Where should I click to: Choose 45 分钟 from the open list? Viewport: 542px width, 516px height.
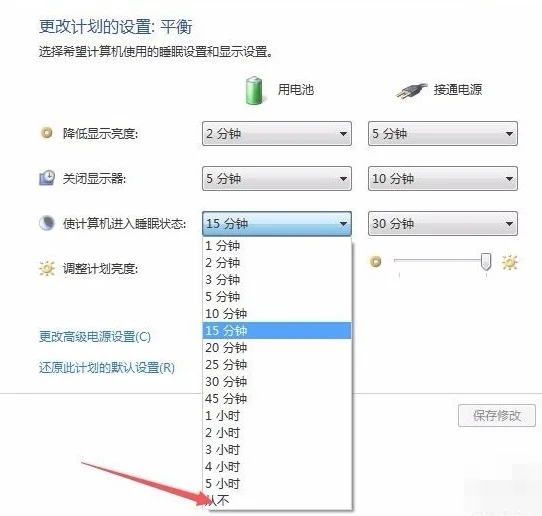(277, 398)
